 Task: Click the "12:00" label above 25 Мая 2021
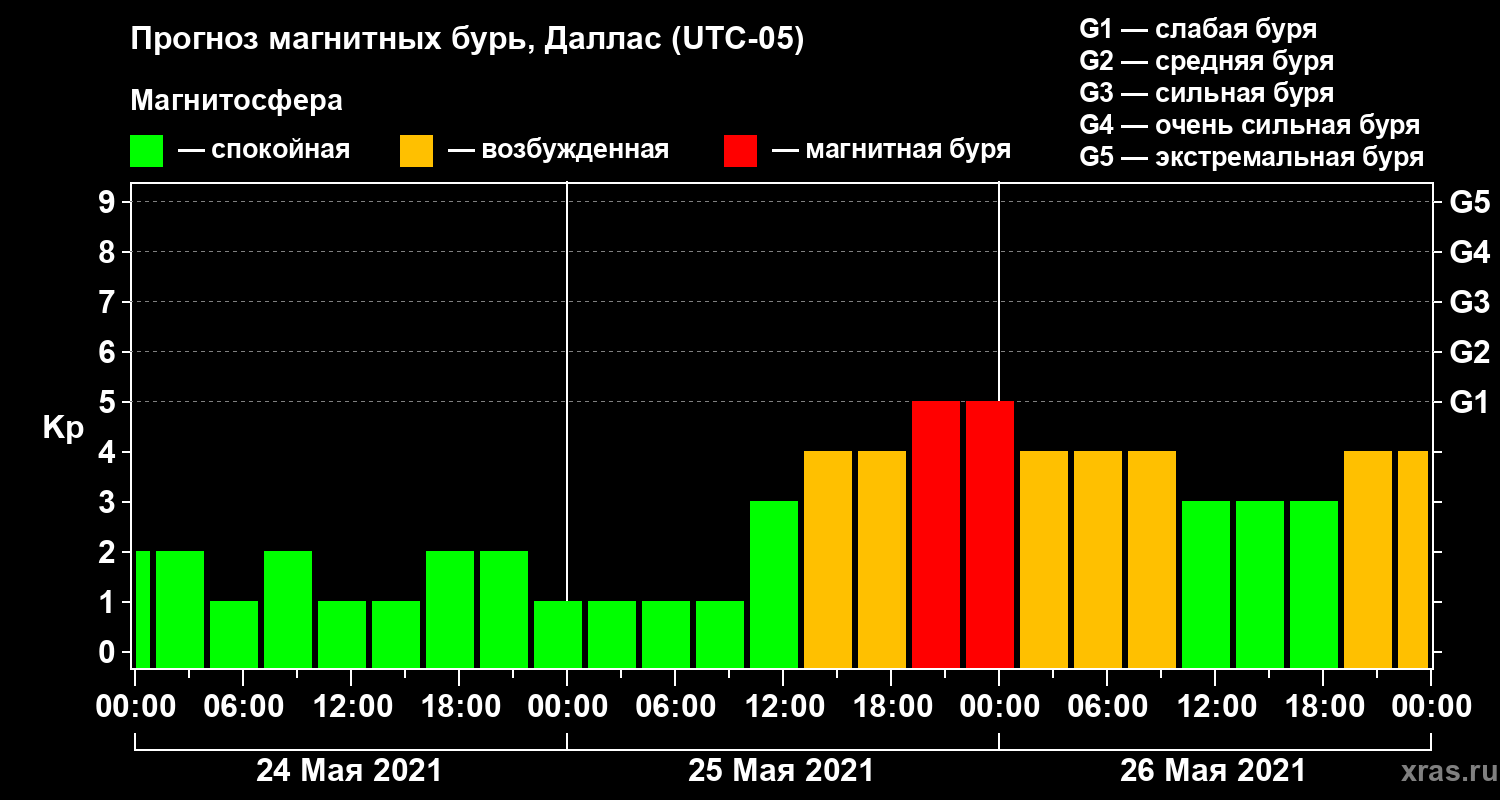(783, 706)
